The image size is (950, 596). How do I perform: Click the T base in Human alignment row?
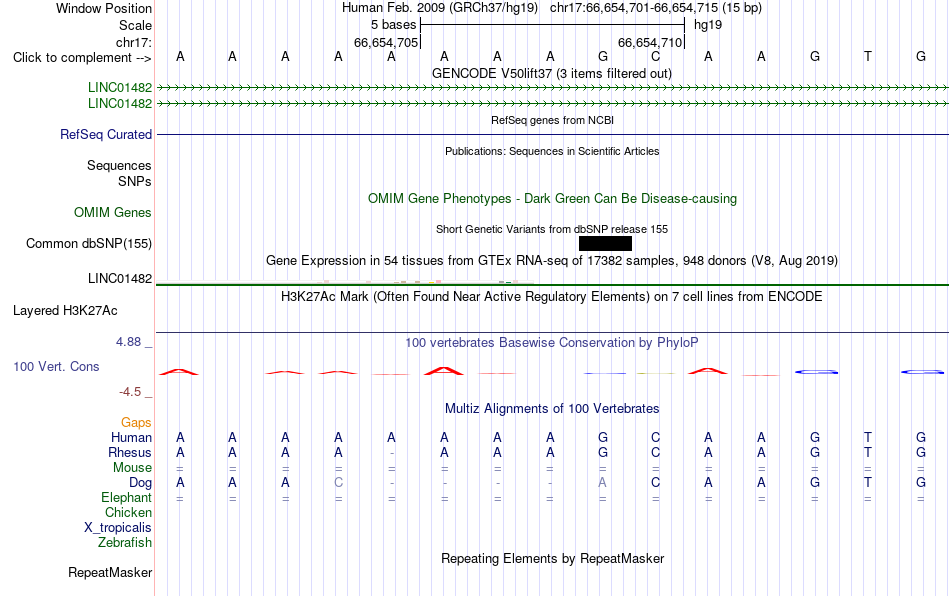click(868, 437)
